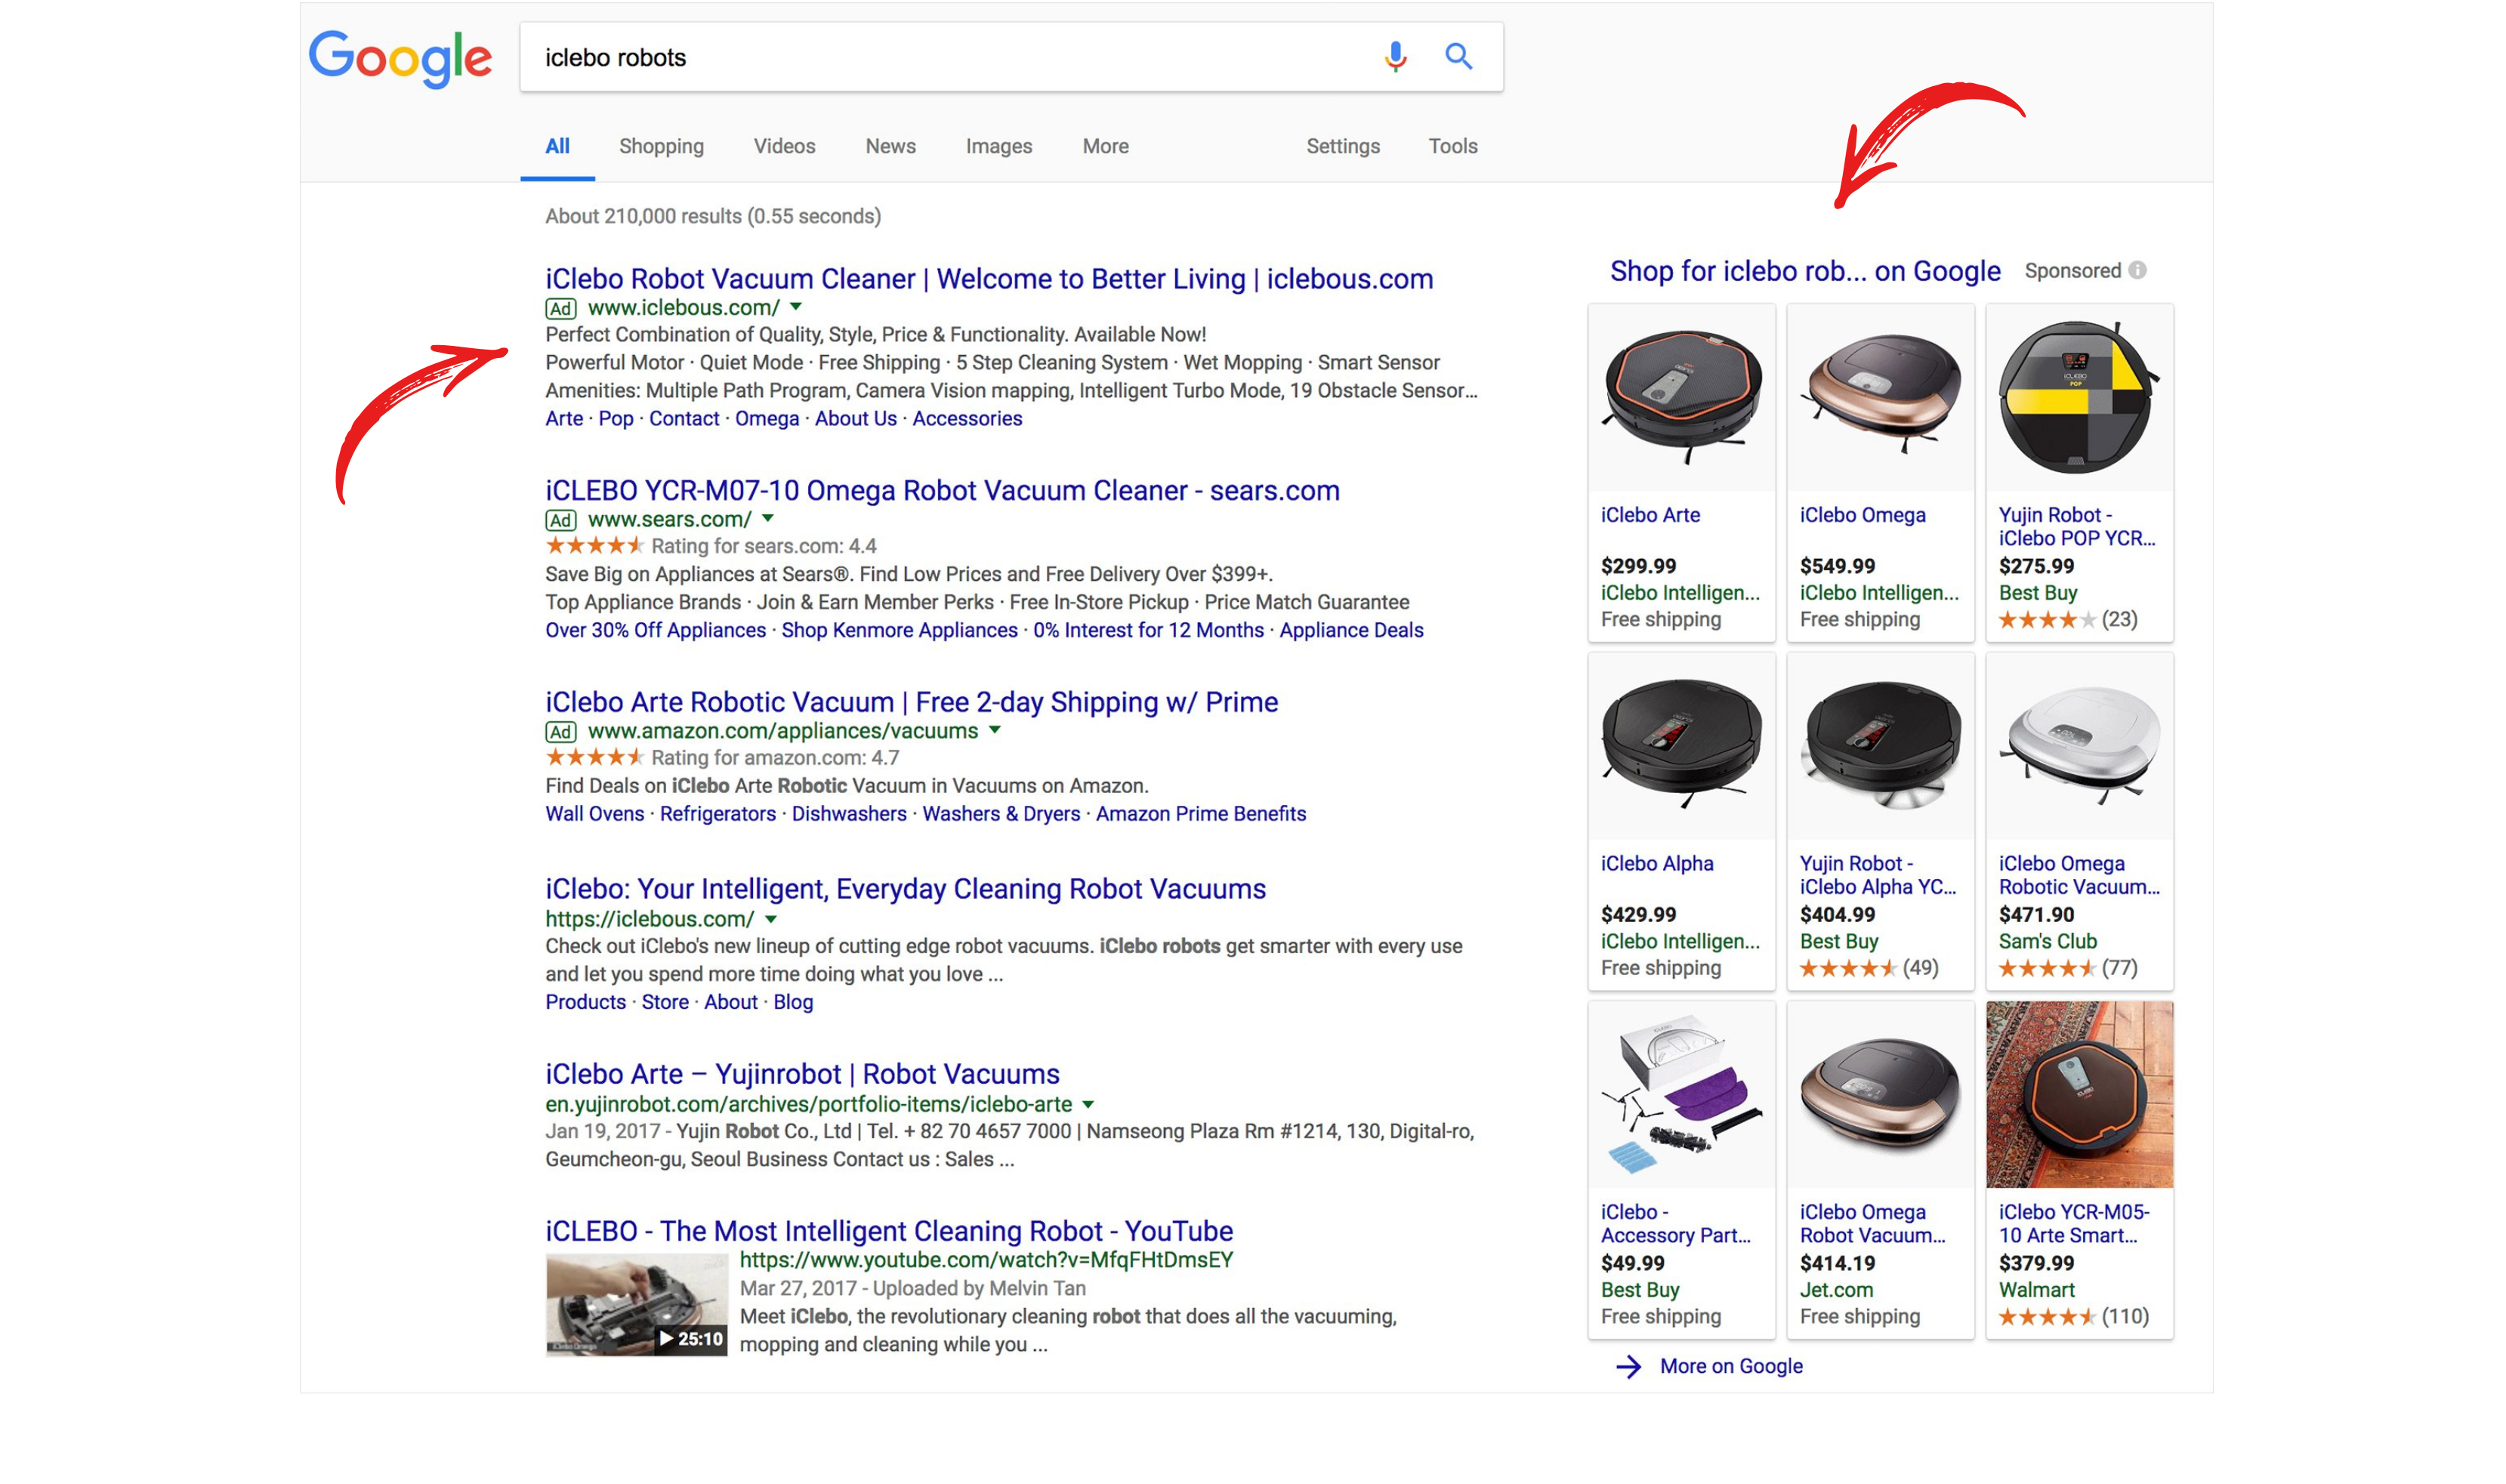Image resolution: width=2506 pixels, height=1484 pixels.
Task: Click the Settings menu option
Action: click(1337, 147)
